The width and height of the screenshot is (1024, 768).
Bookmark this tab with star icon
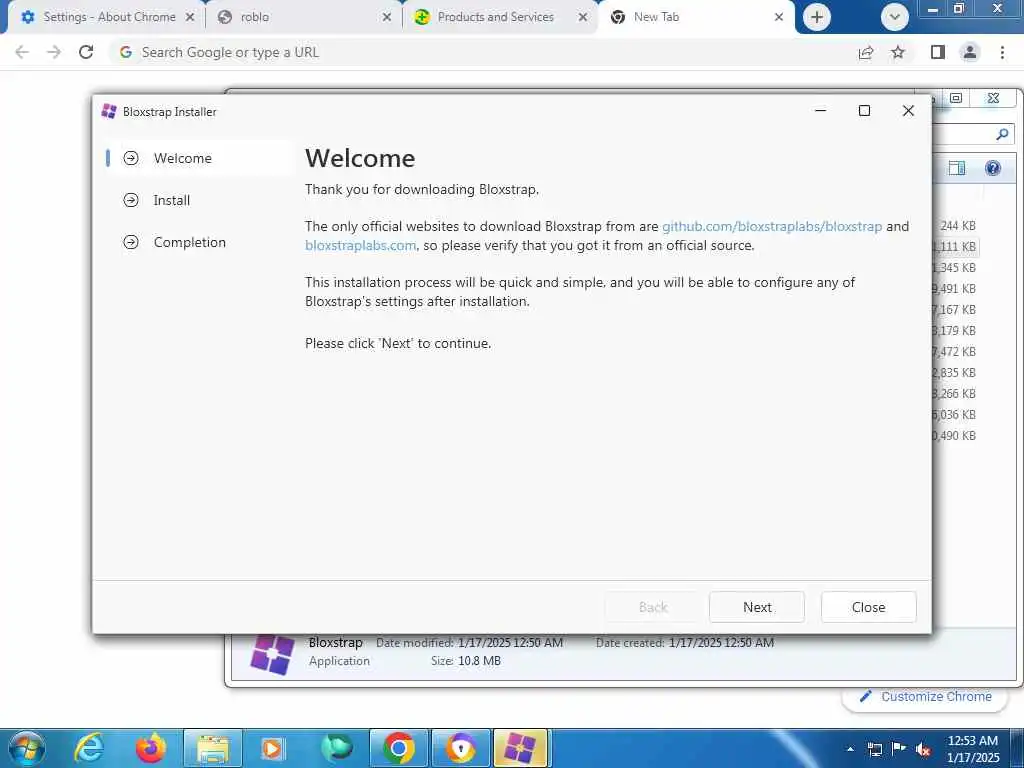pyautogui.click(x=898, y=52)
